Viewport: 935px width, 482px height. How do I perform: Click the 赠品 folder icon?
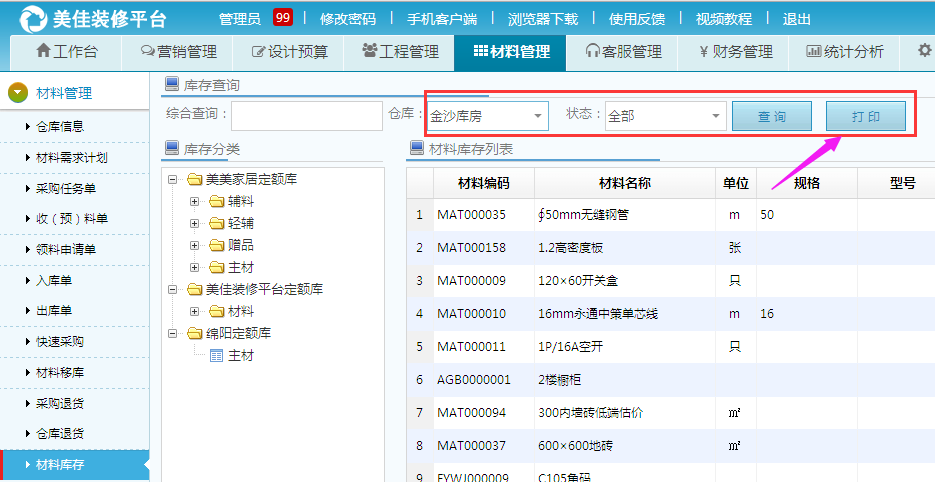[217, 245]
